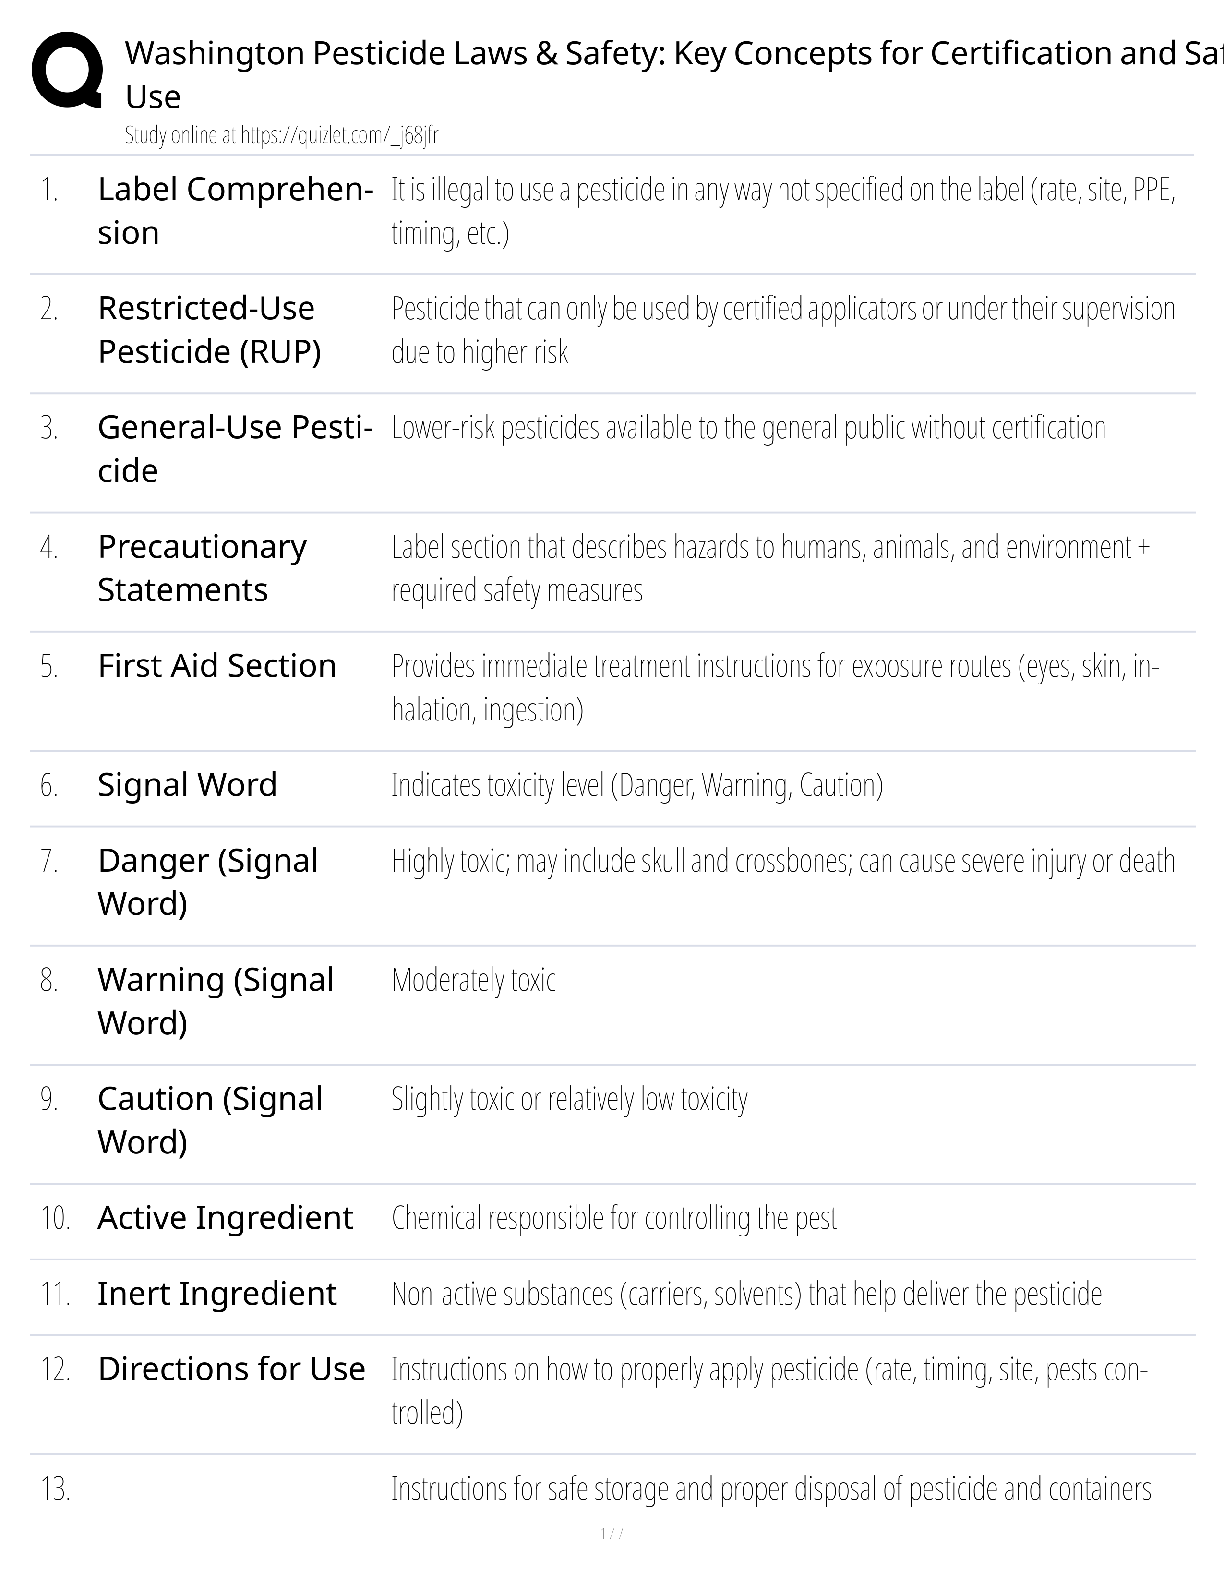Open the quizlet.com study online link

tap(281, 135)
